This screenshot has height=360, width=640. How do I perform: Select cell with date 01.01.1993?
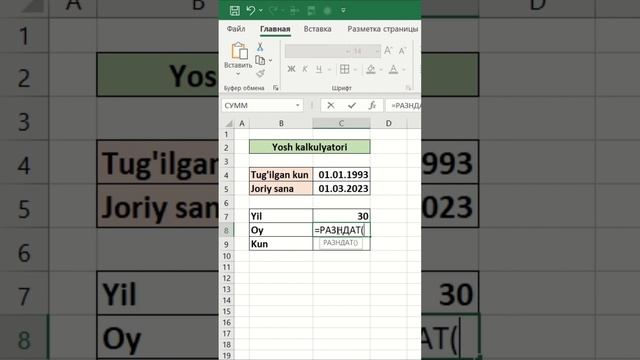pos(342,175)
